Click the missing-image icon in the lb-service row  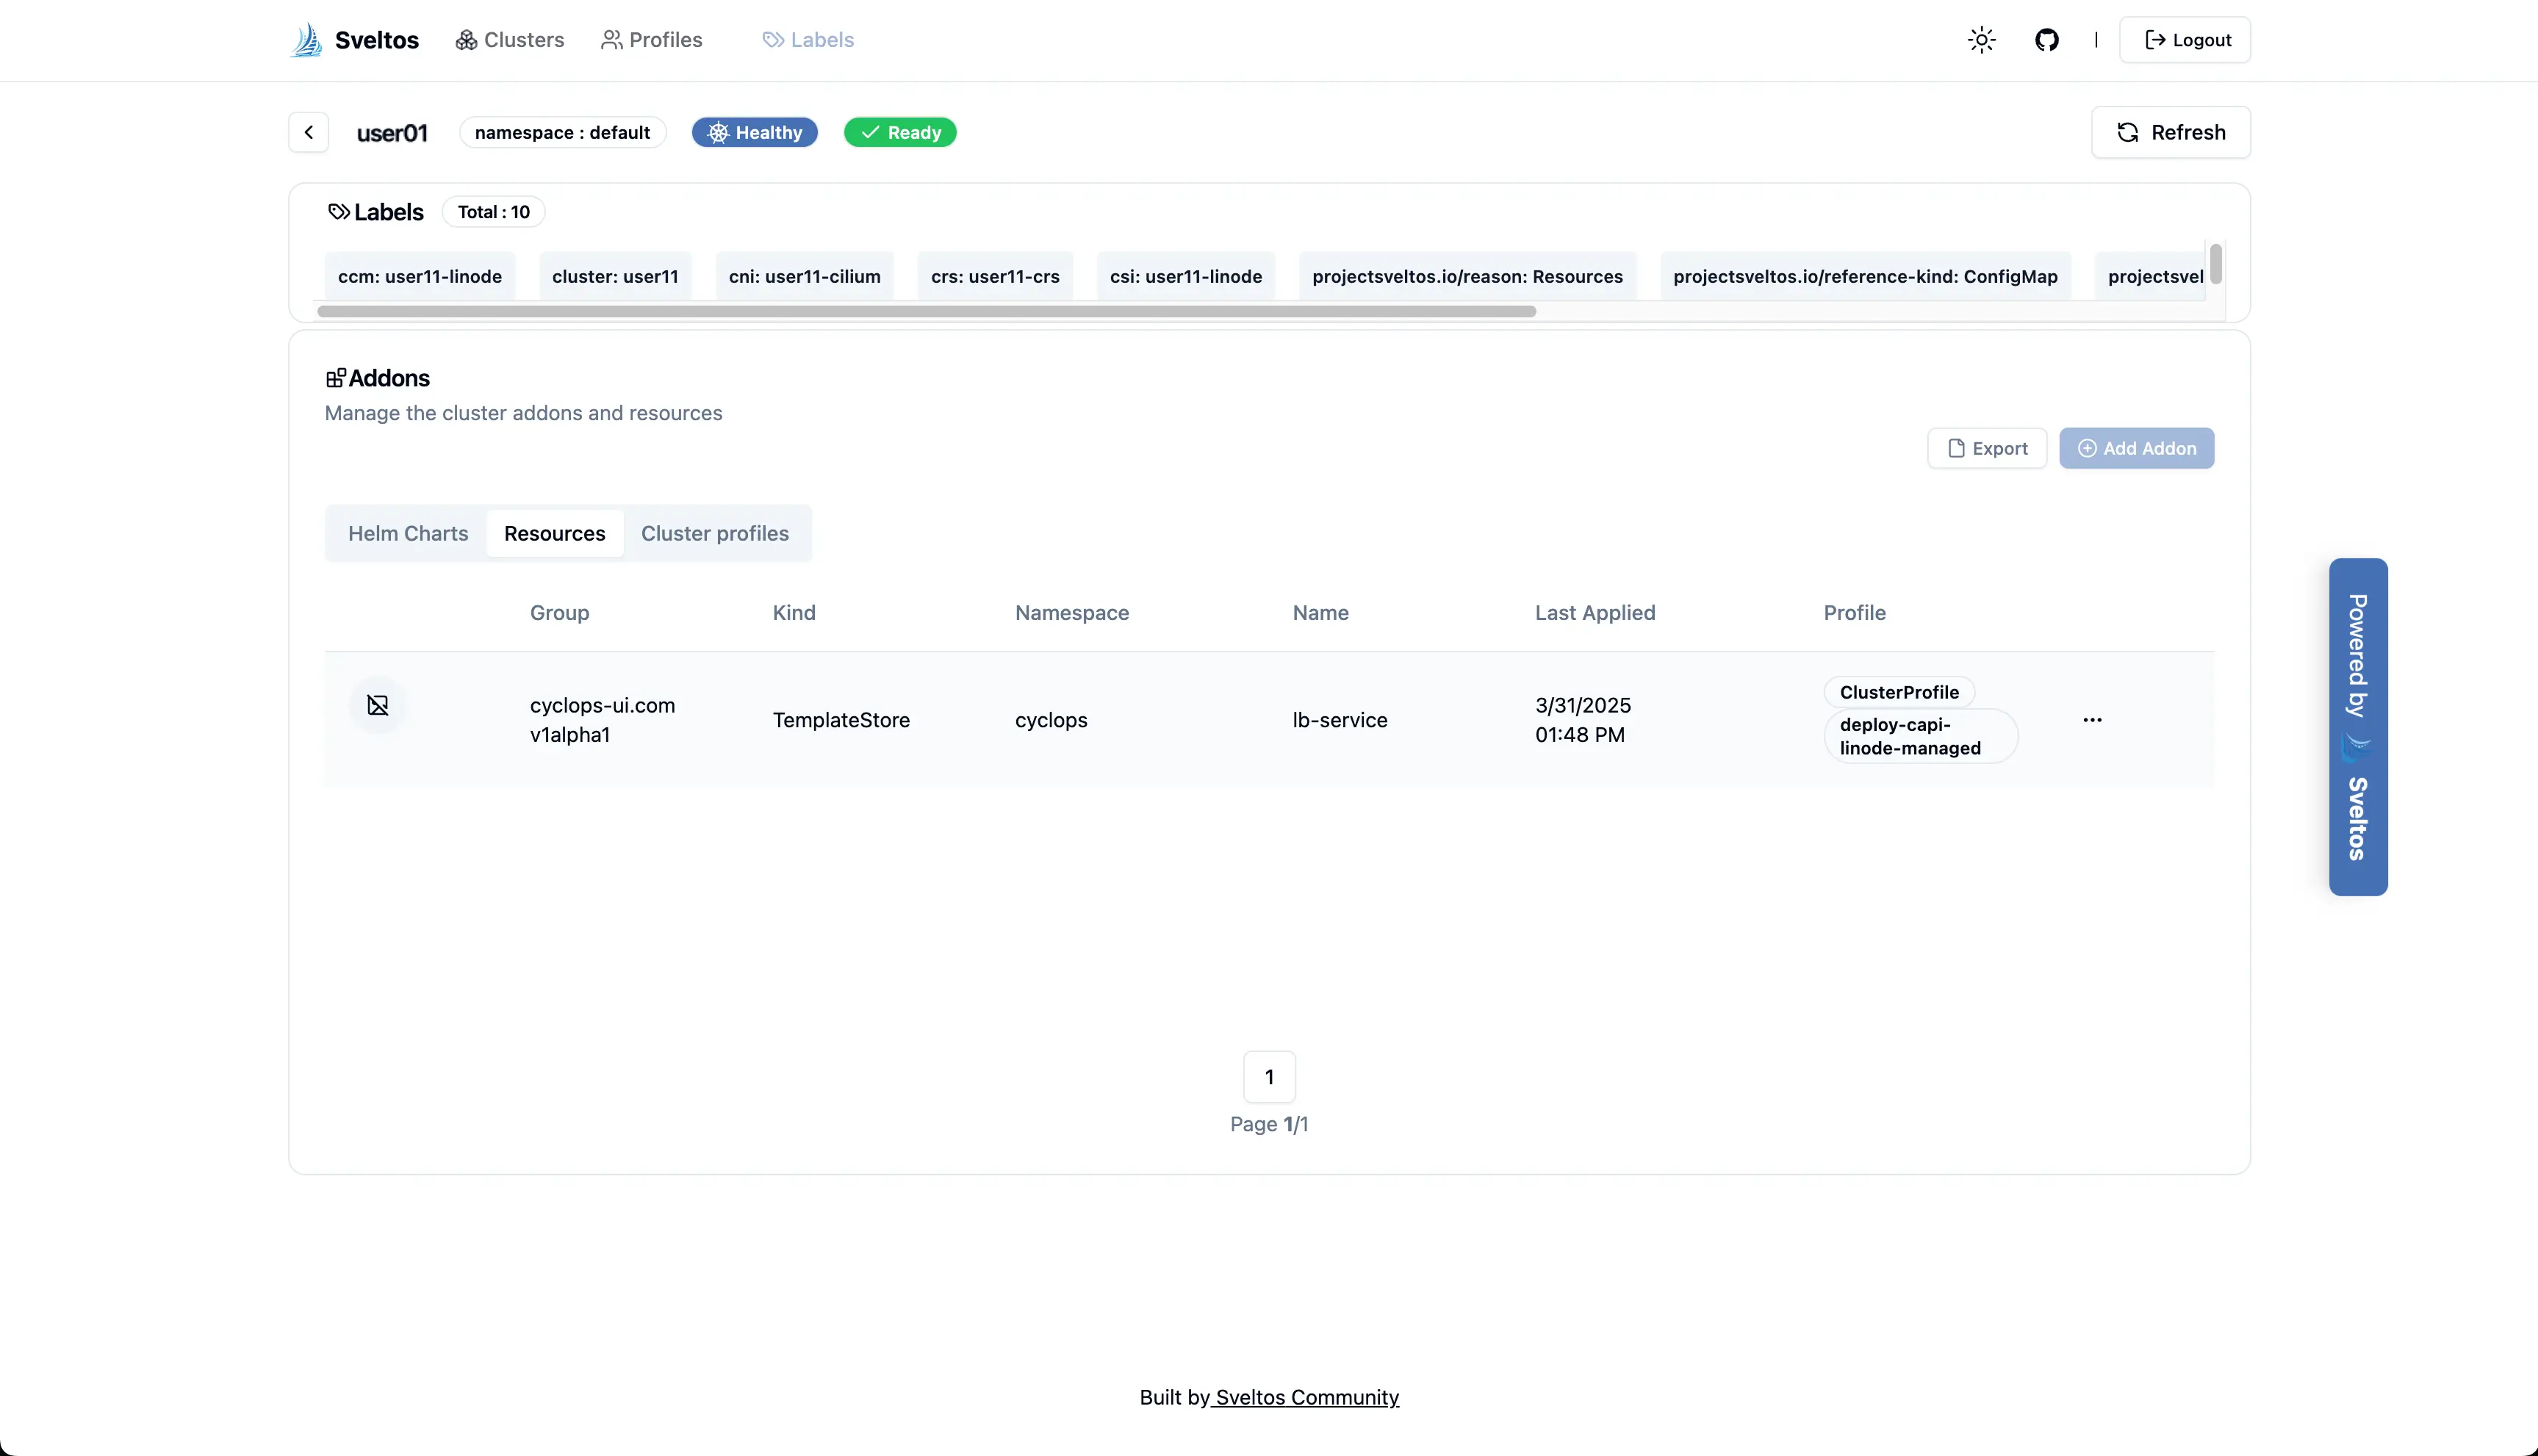[x=378, y=705]
